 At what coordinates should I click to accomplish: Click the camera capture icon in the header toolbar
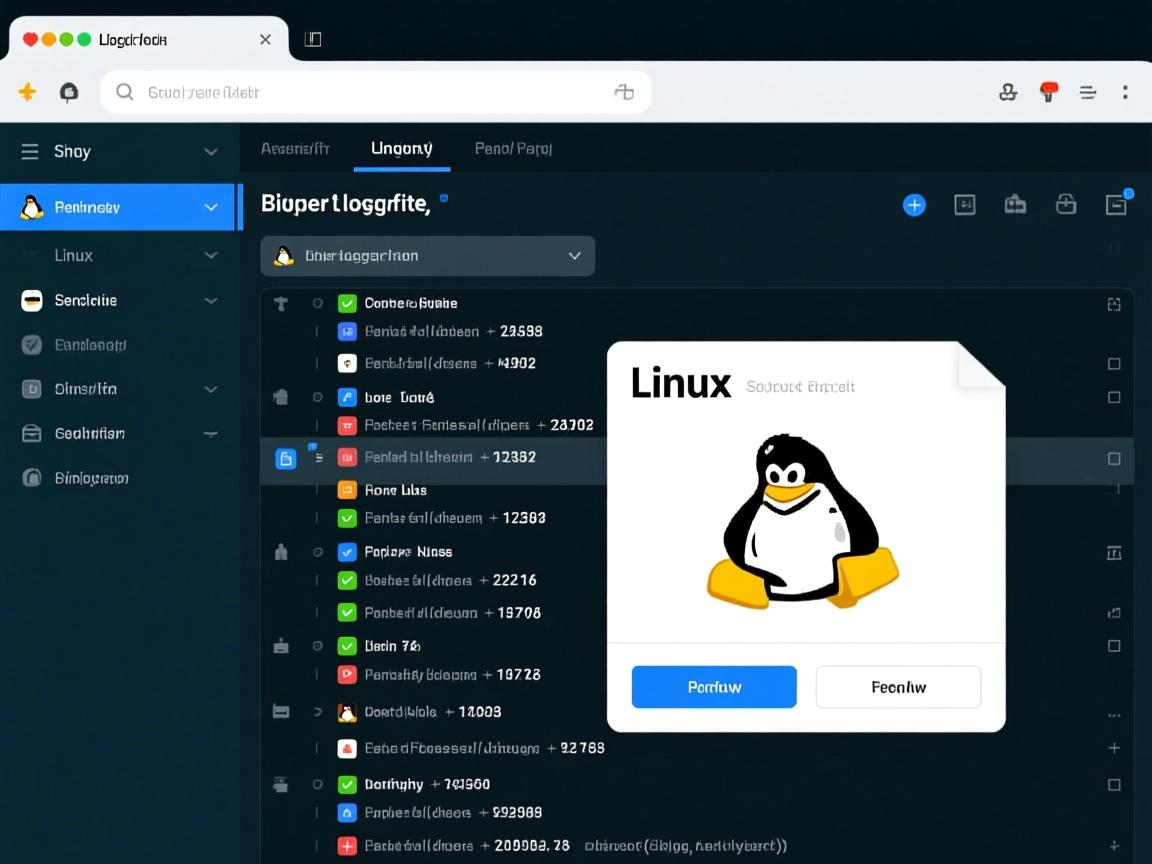pos(1015,204)
